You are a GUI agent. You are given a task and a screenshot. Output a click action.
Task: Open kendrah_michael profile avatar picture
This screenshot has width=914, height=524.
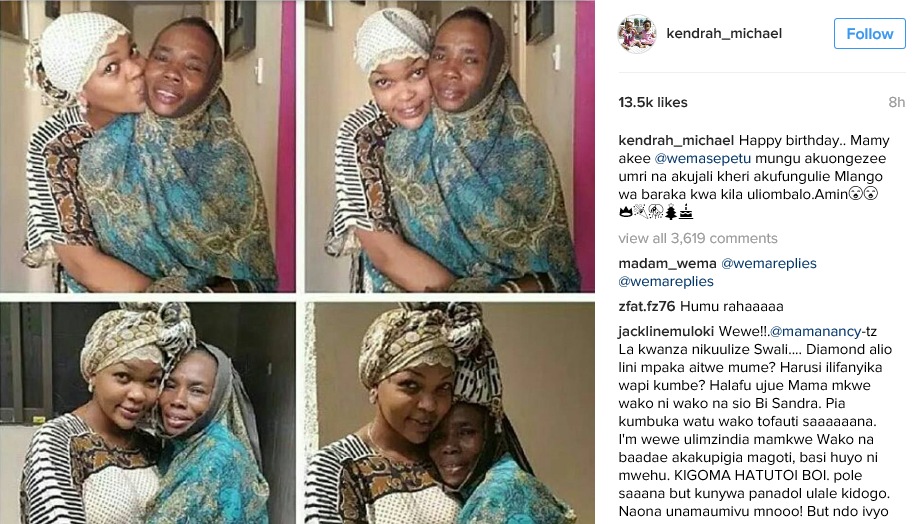click(x=637, y=34)
